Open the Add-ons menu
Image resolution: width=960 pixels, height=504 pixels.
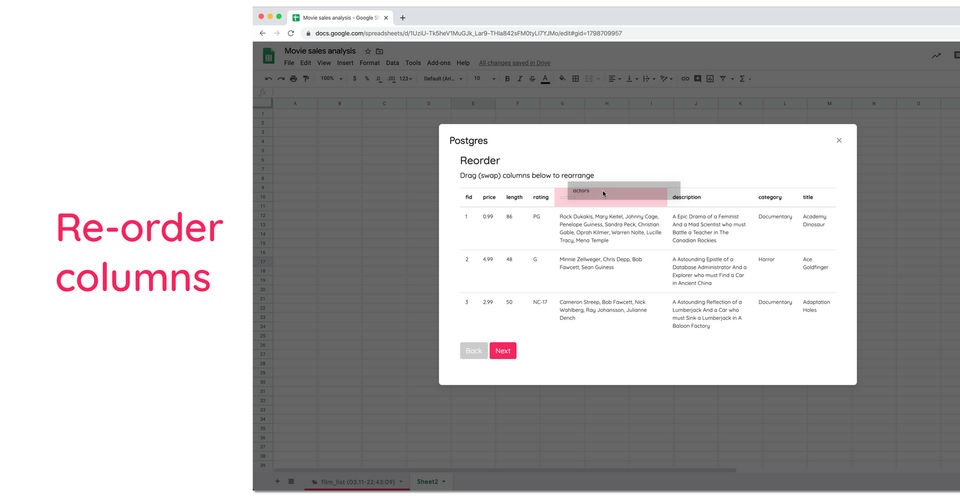438,63
